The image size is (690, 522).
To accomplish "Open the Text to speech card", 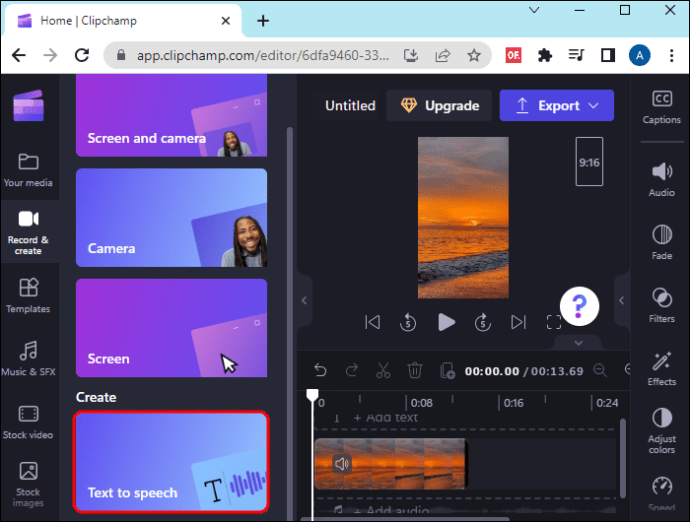I will point(171,462).
